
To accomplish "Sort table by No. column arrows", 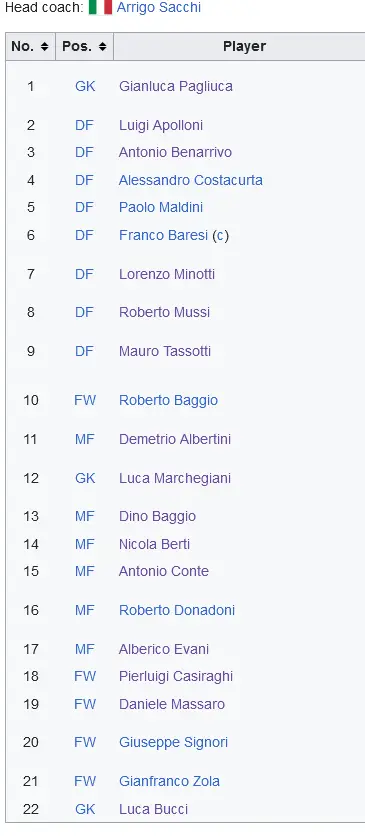I will (x=44, y=47).
